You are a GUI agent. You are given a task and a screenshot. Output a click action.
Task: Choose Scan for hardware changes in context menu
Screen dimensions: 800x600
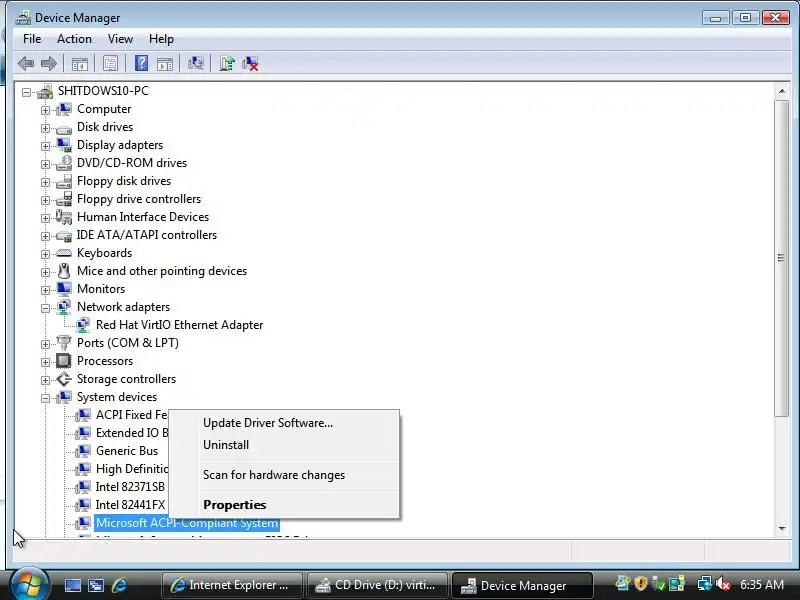coord(284,475)
